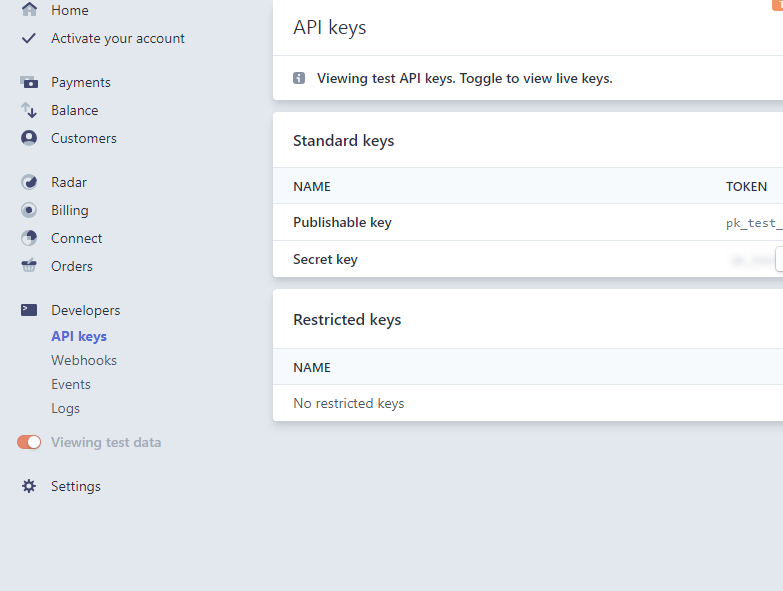
Task: Click the Orders basket icon
Action: click(x=29, y=266)
